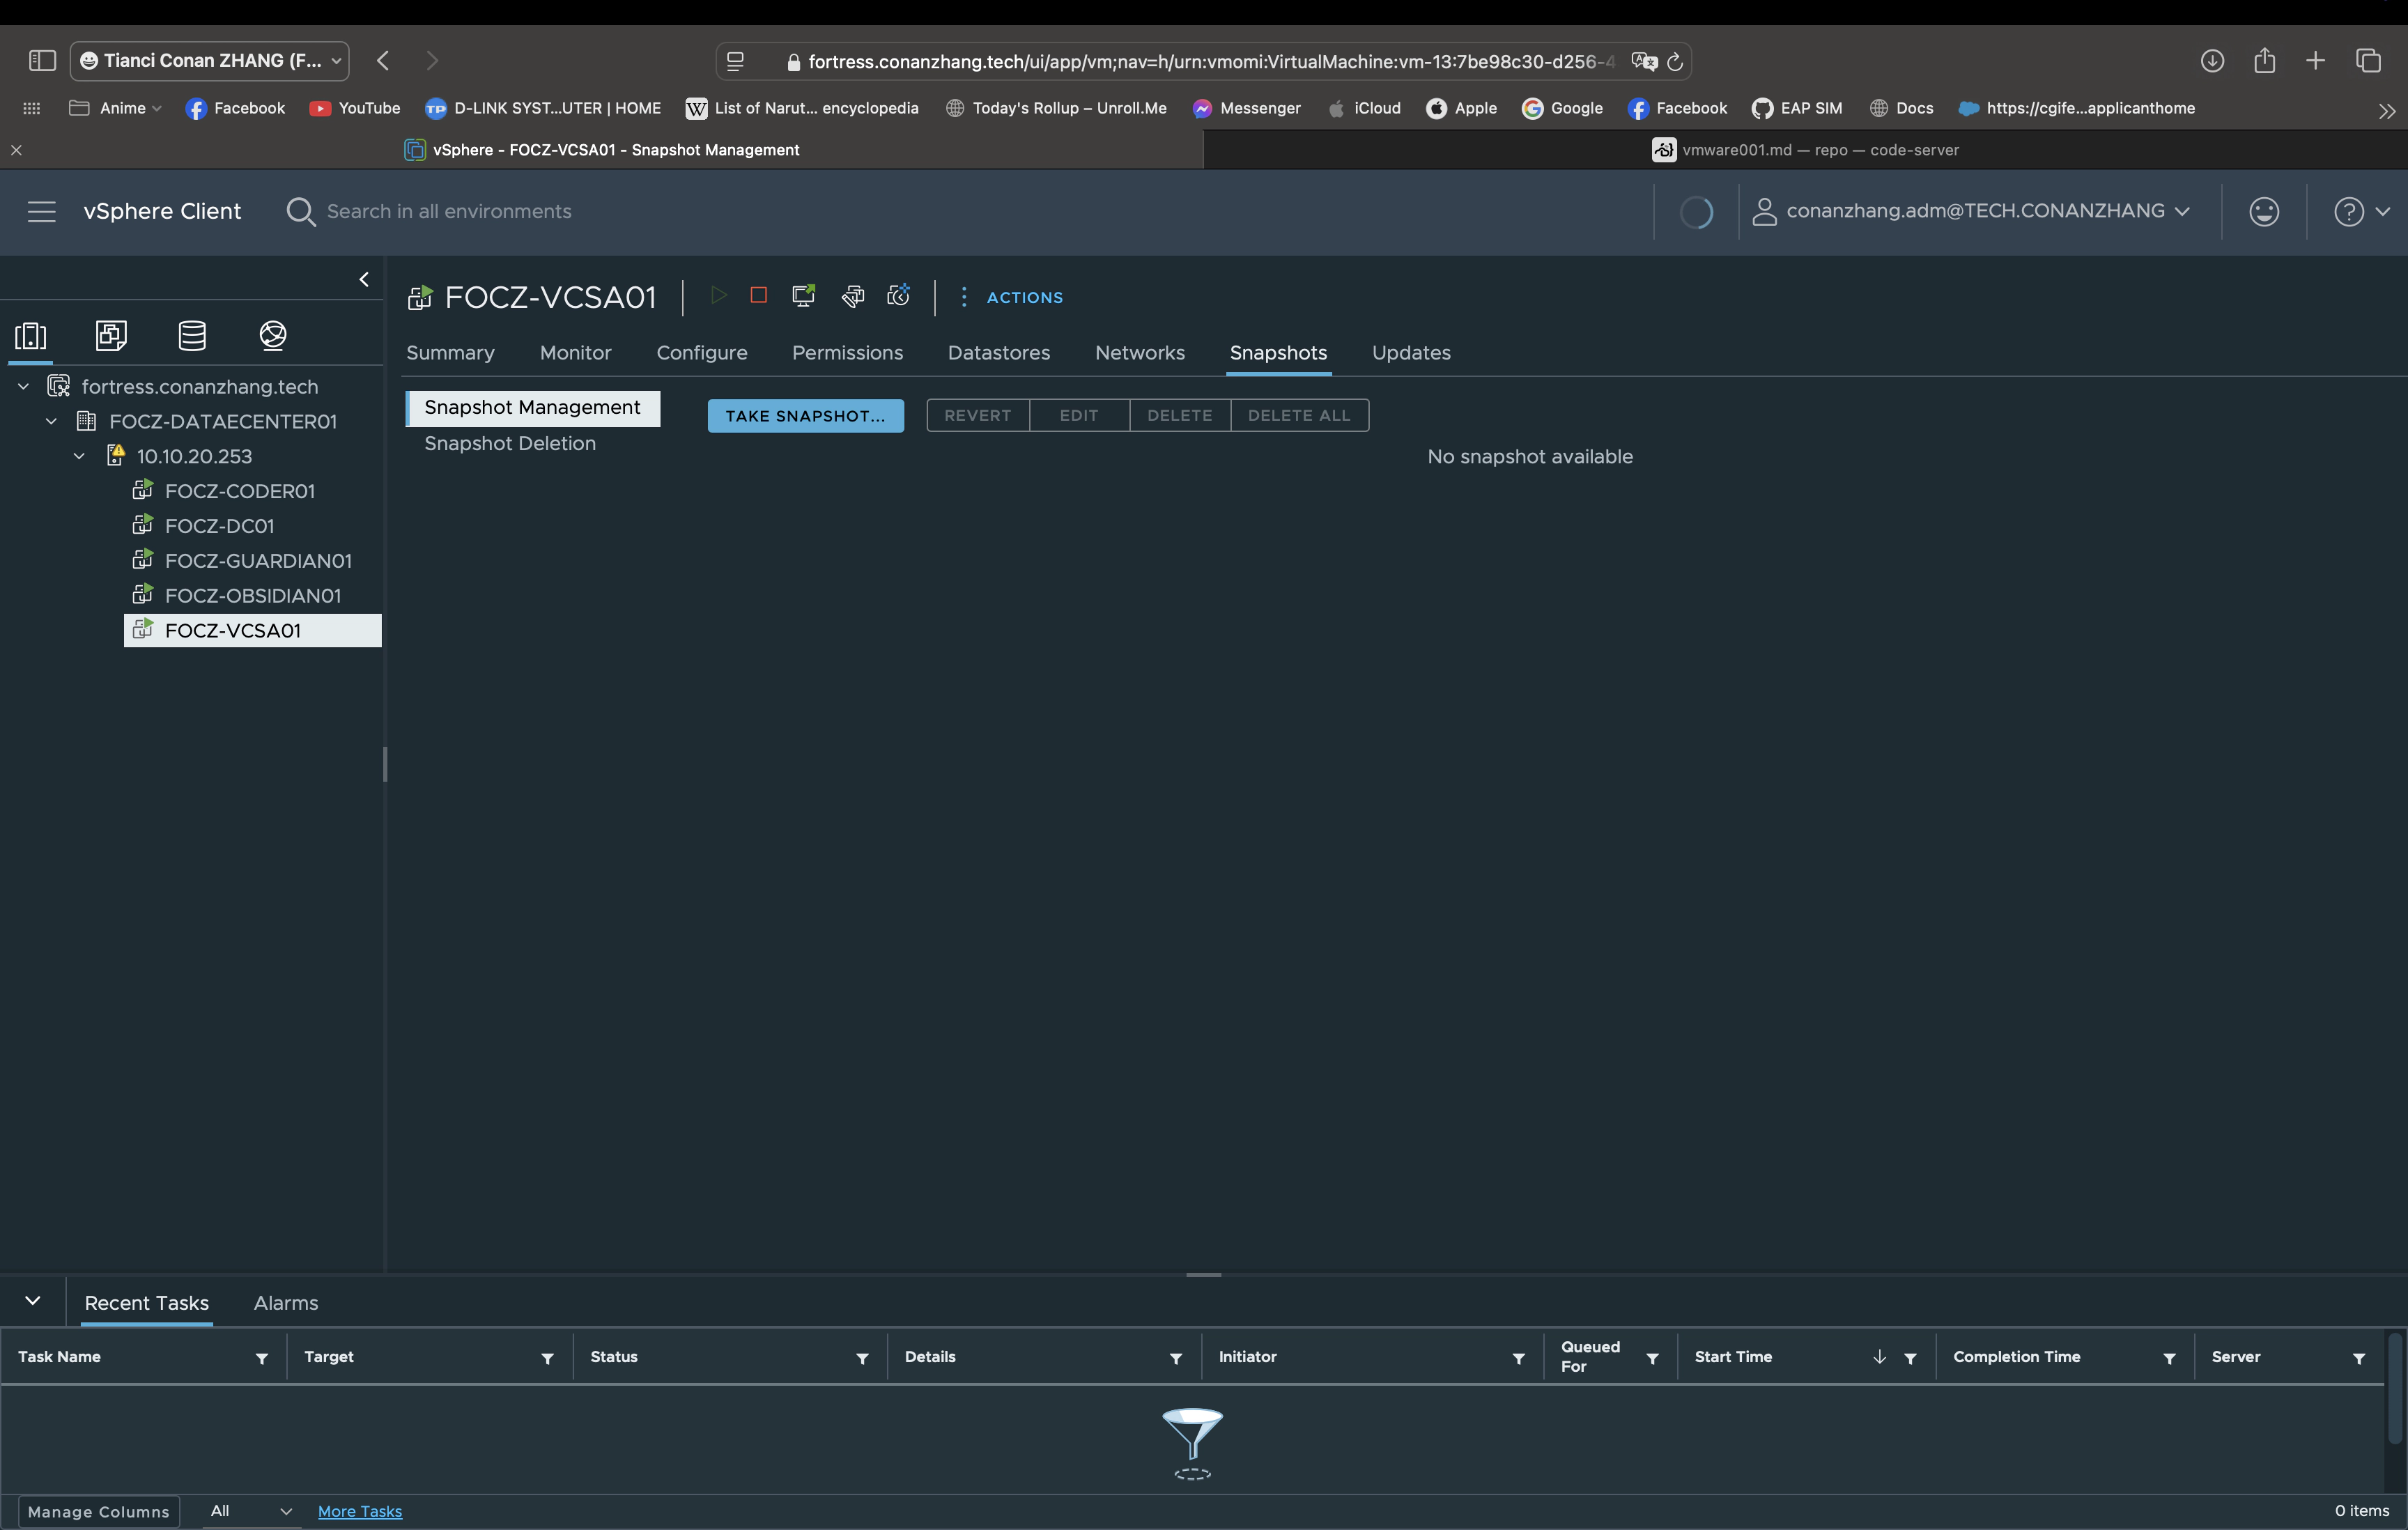Open the More Tasks link
The image size is (2408, 1530).
point(359,1511)
